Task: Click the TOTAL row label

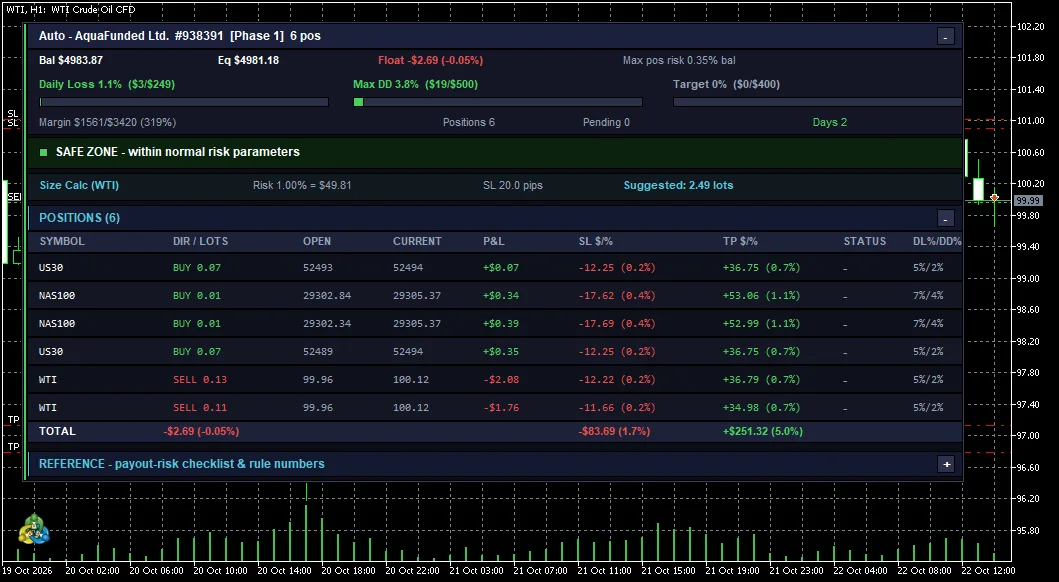Action: click(x=57, y=431)
